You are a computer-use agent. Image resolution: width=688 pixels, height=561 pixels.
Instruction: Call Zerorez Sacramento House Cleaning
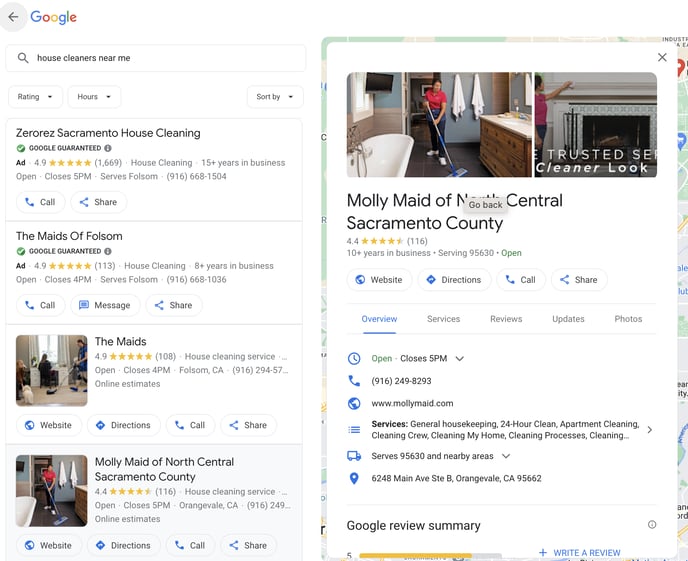[40, 202]
